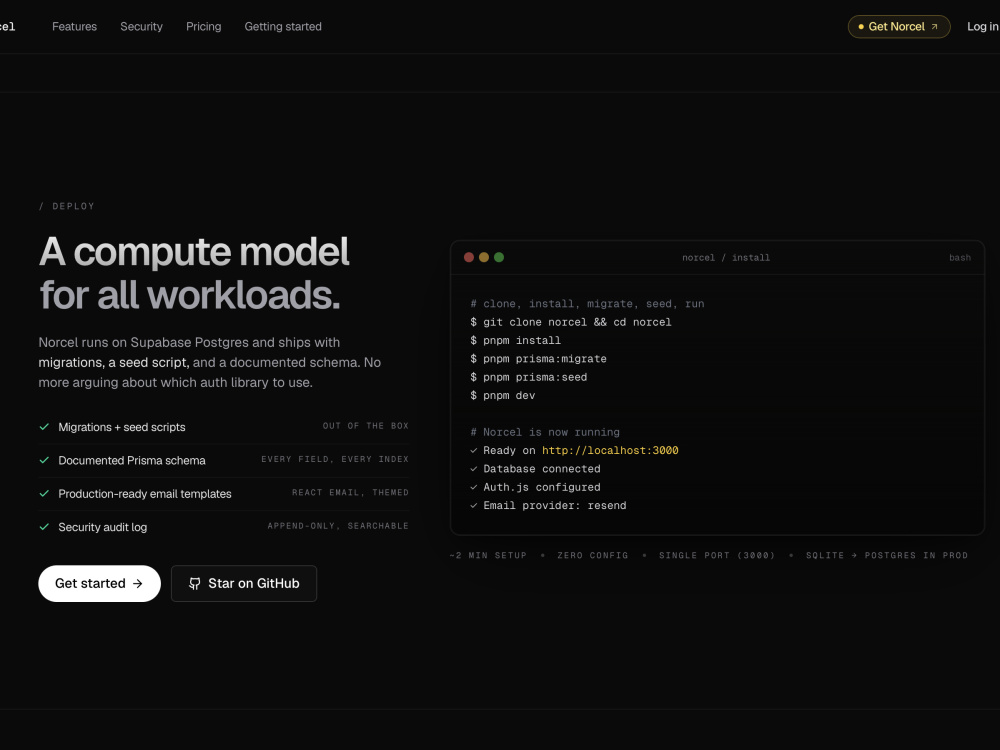The width and height of the screenshot is (1000, 750).
Task: Open the Features nav item
Action: coord(74,27)
